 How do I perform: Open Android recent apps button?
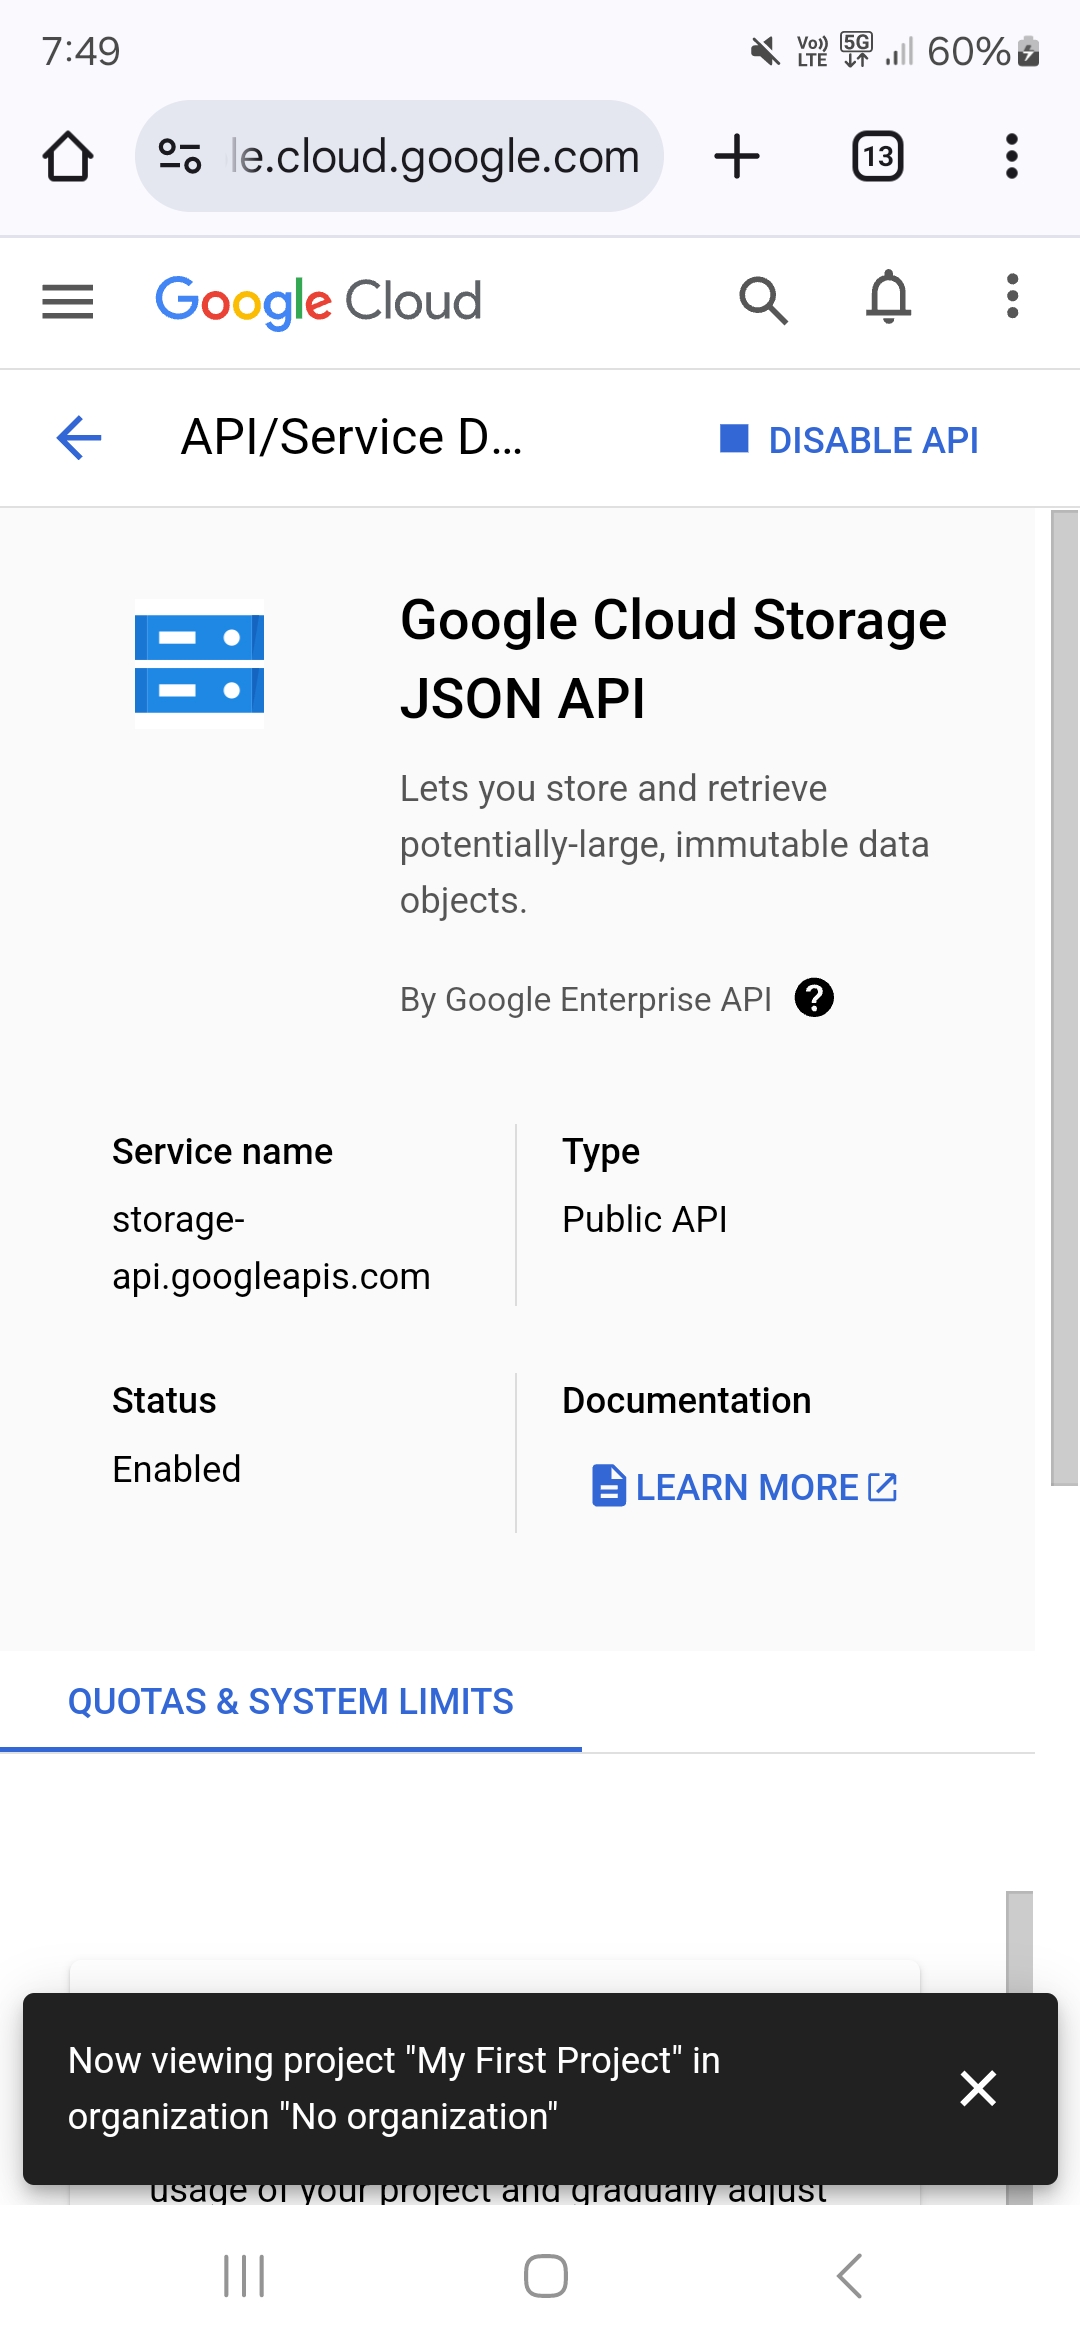coord(244,2276)
